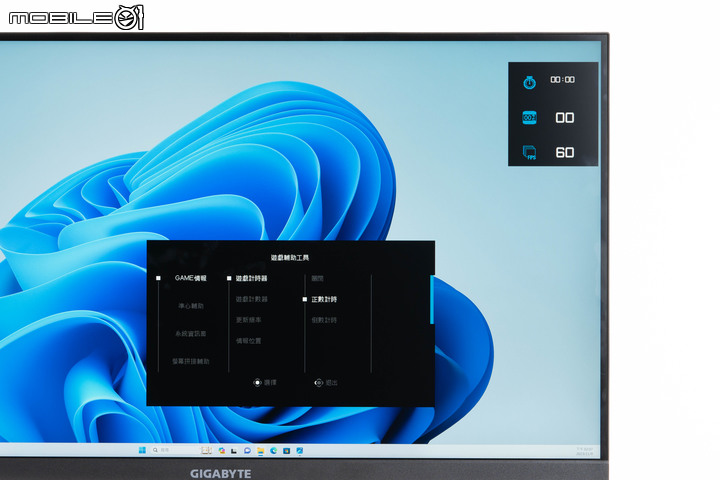Click the taskbar clock and date
The height and width of the screenshot is (480, 720).
(585, 451)
